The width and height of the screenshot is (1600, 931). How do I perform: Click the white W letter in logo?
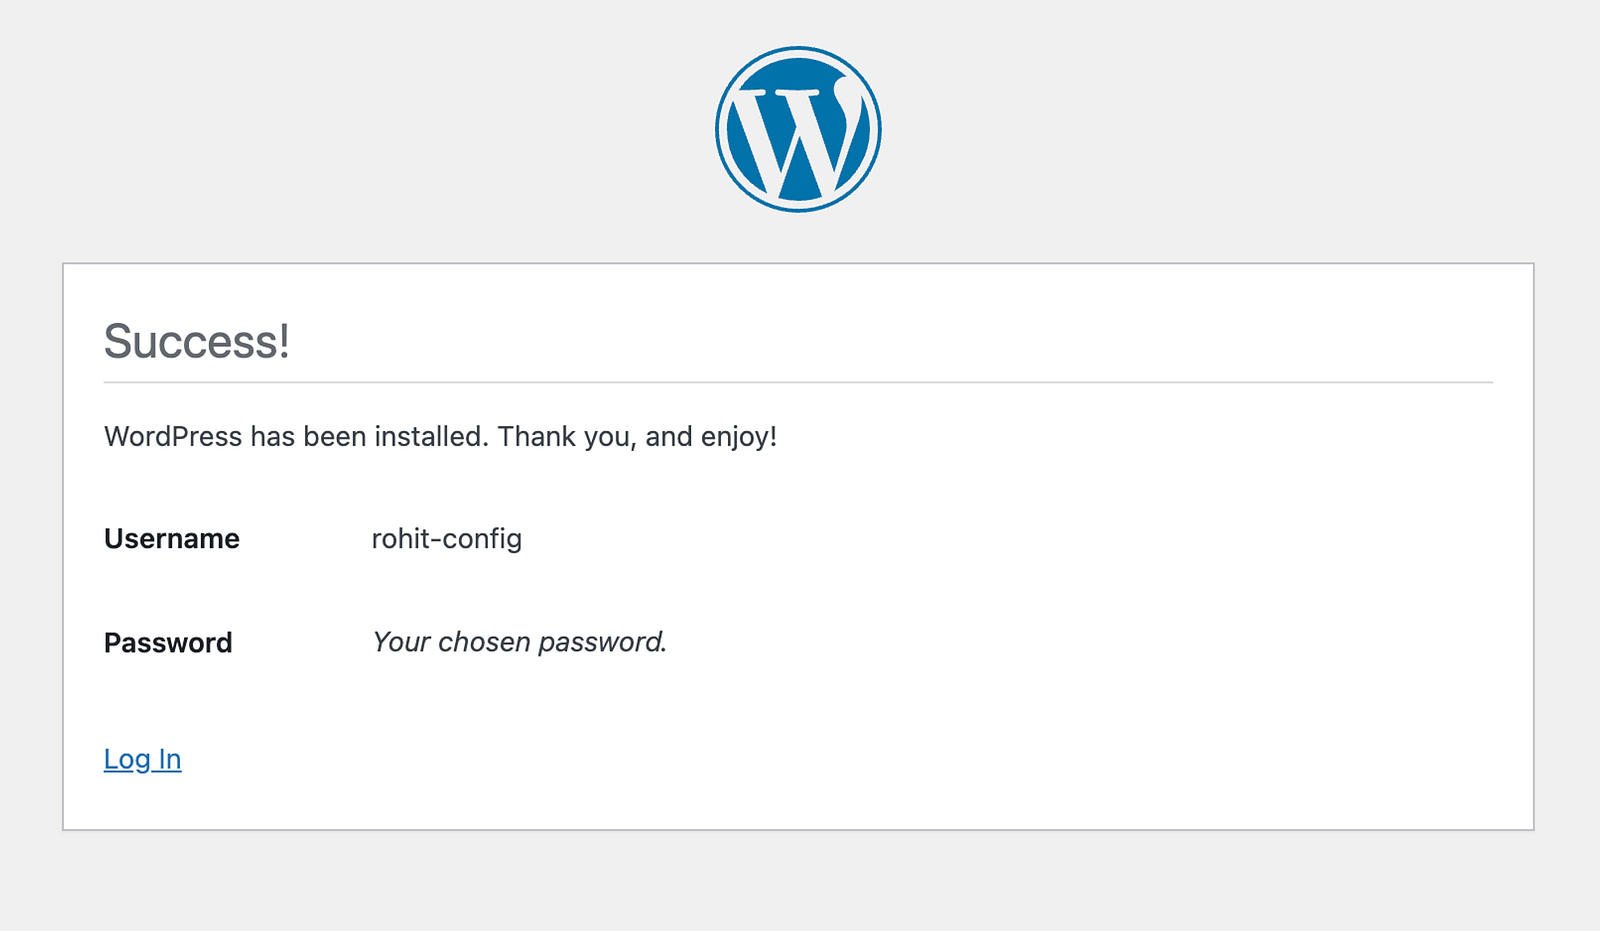798,138
